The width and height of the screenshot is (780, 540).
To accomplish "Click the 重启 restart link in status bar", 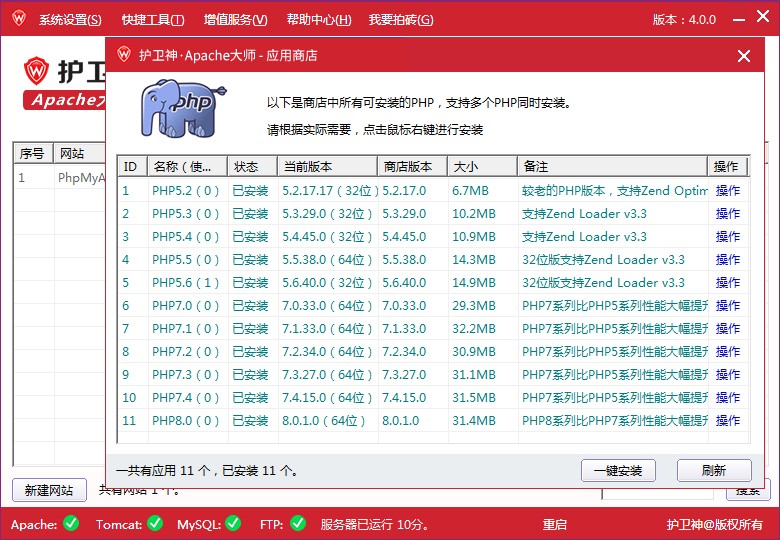I will [x=554, y=524].
